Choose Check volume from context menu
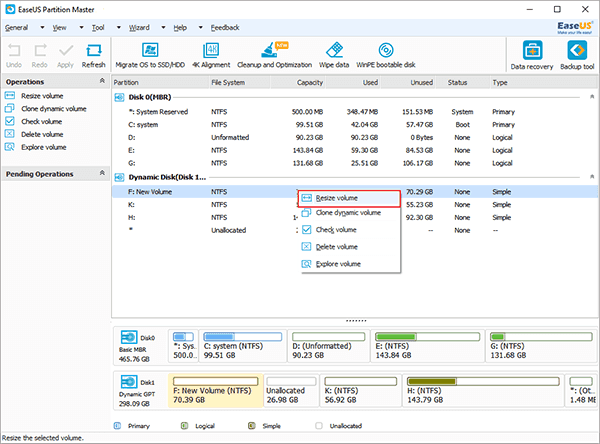The width and height of the screenshot is (600, 444). point(349,230)
